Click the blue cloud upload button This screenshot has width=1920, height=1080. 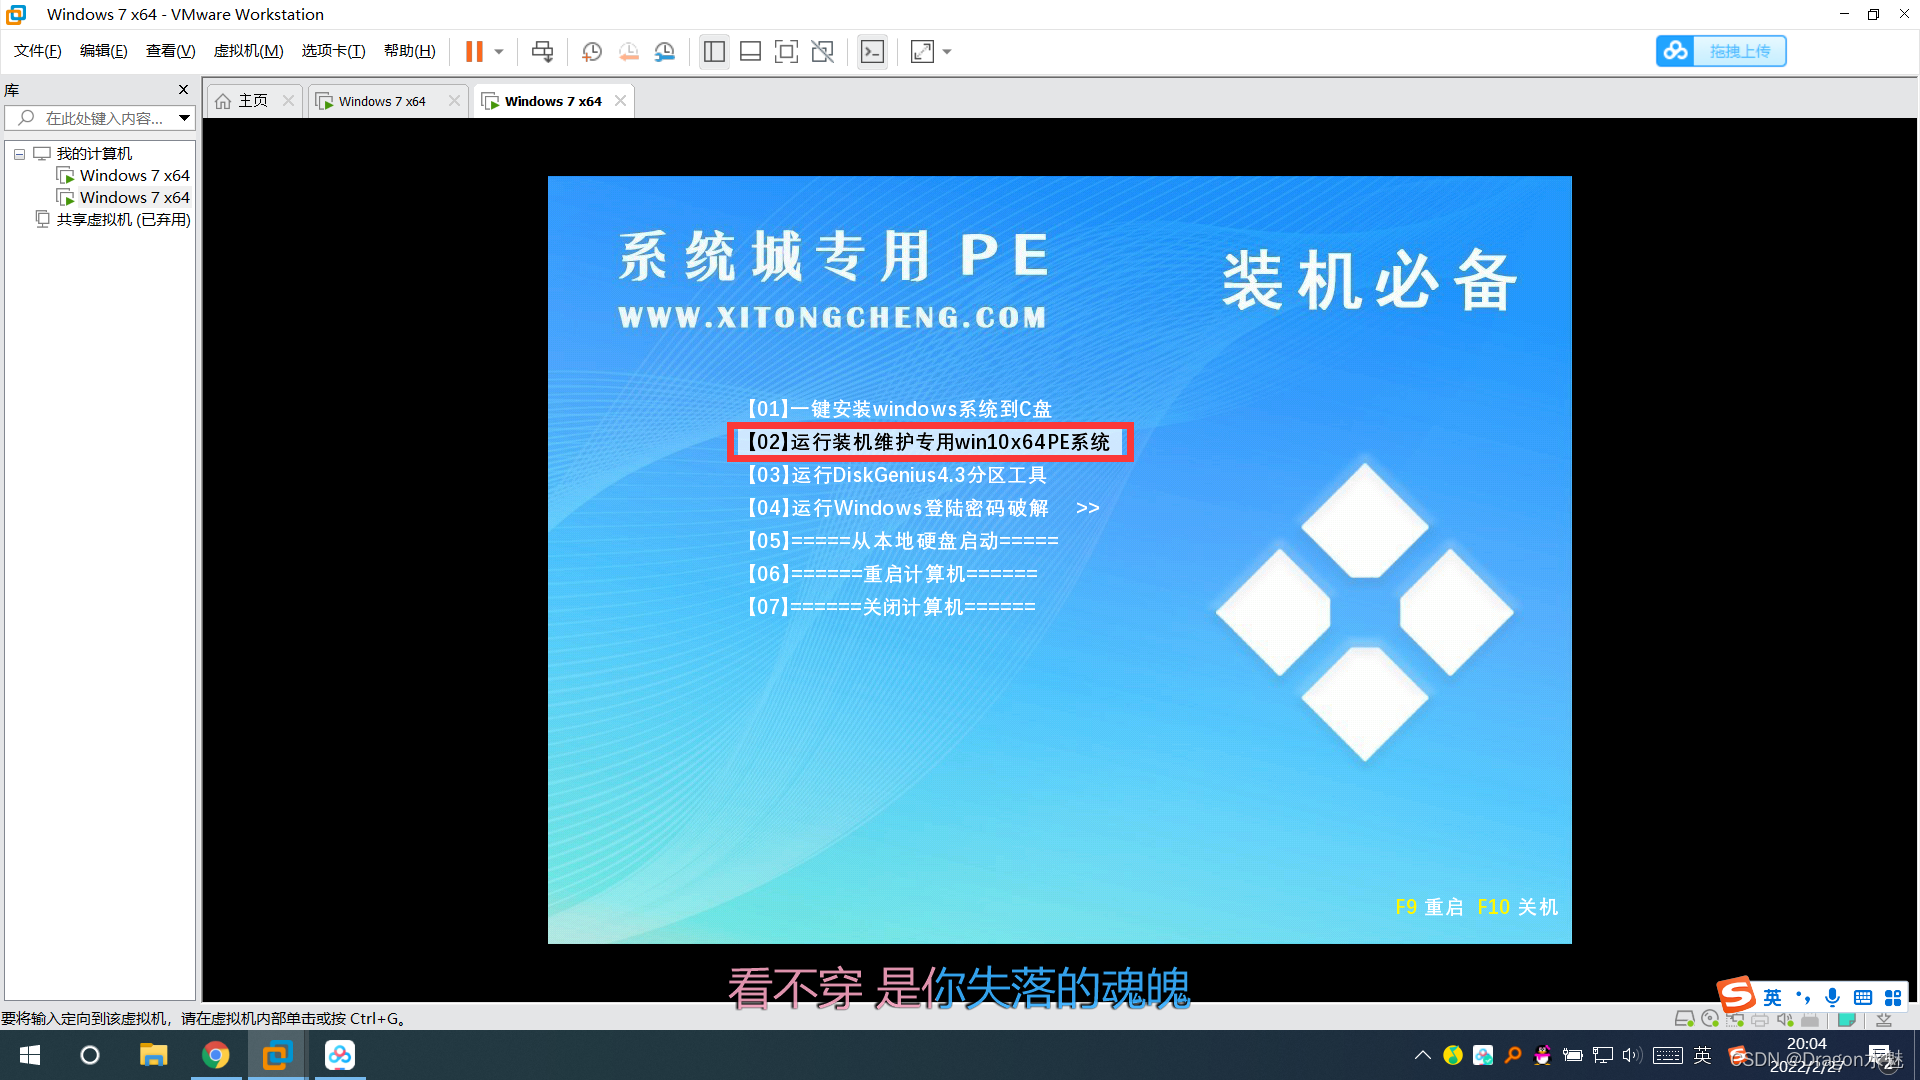tap(1720, 51)
